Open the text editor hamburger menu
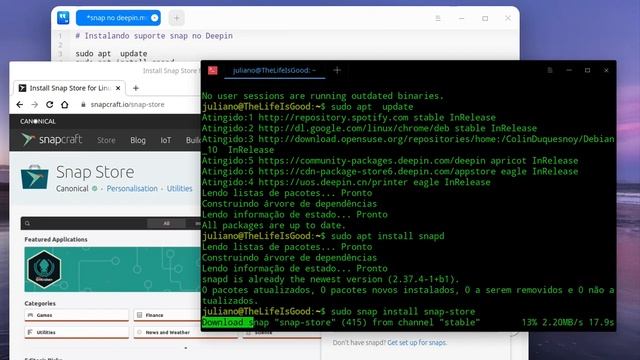This screenshot has height=360, width=640. pos(438,18)
